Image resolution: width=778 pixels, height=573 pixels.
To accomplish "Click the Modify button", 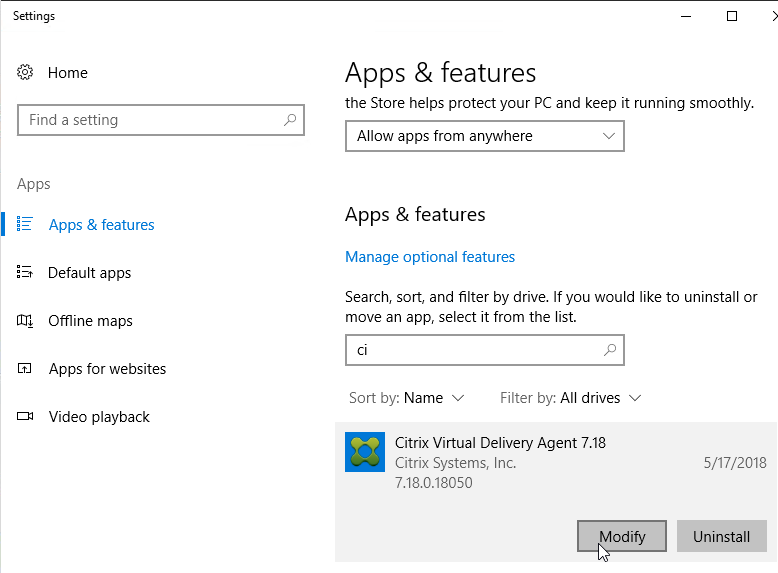I will coord(622,536).
